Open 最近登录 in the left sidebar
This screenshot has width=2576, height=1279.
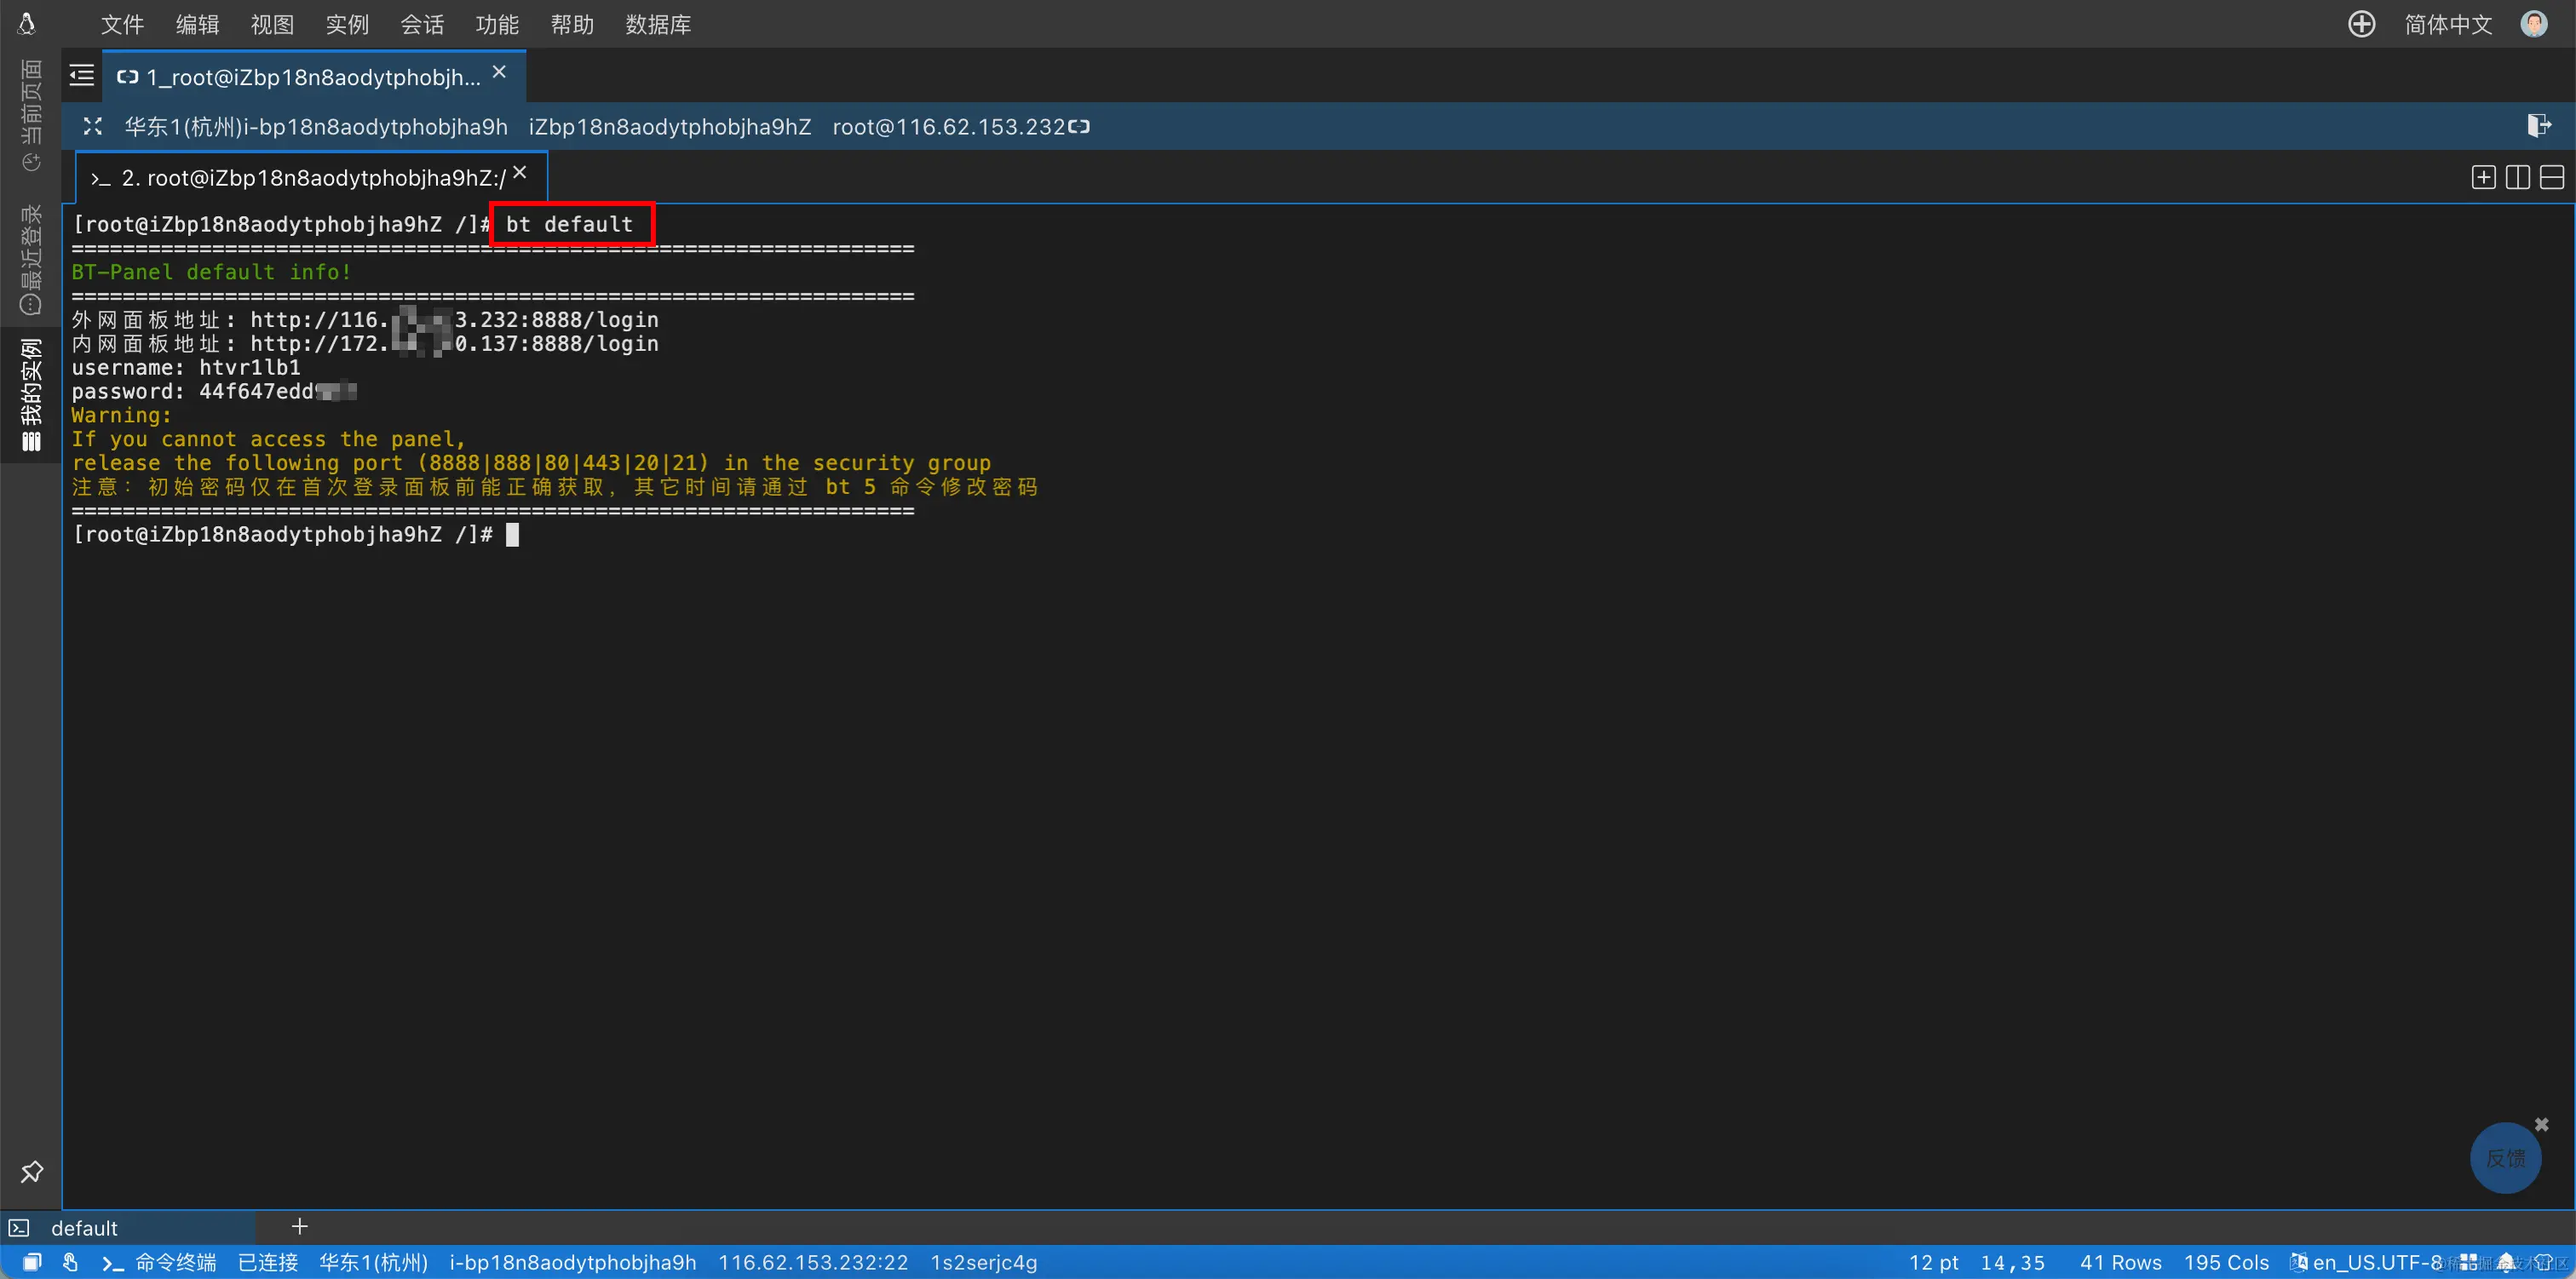31,260
